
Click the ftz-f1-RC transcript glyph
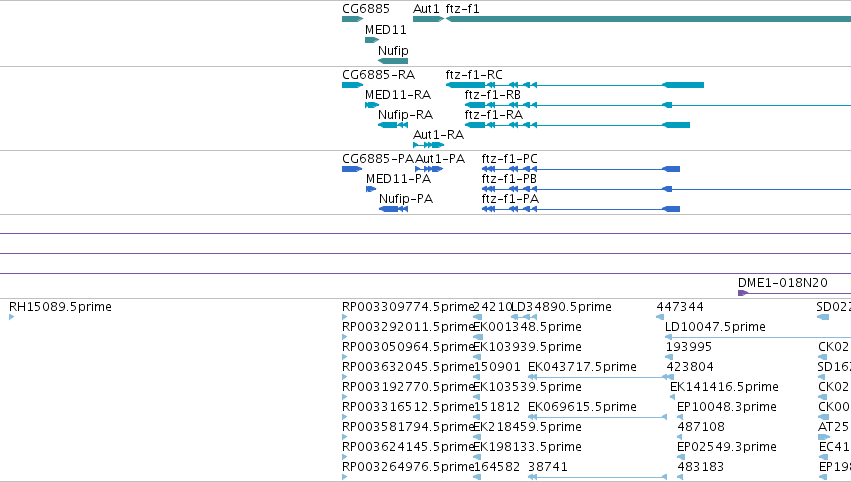[x=575, y=85]
